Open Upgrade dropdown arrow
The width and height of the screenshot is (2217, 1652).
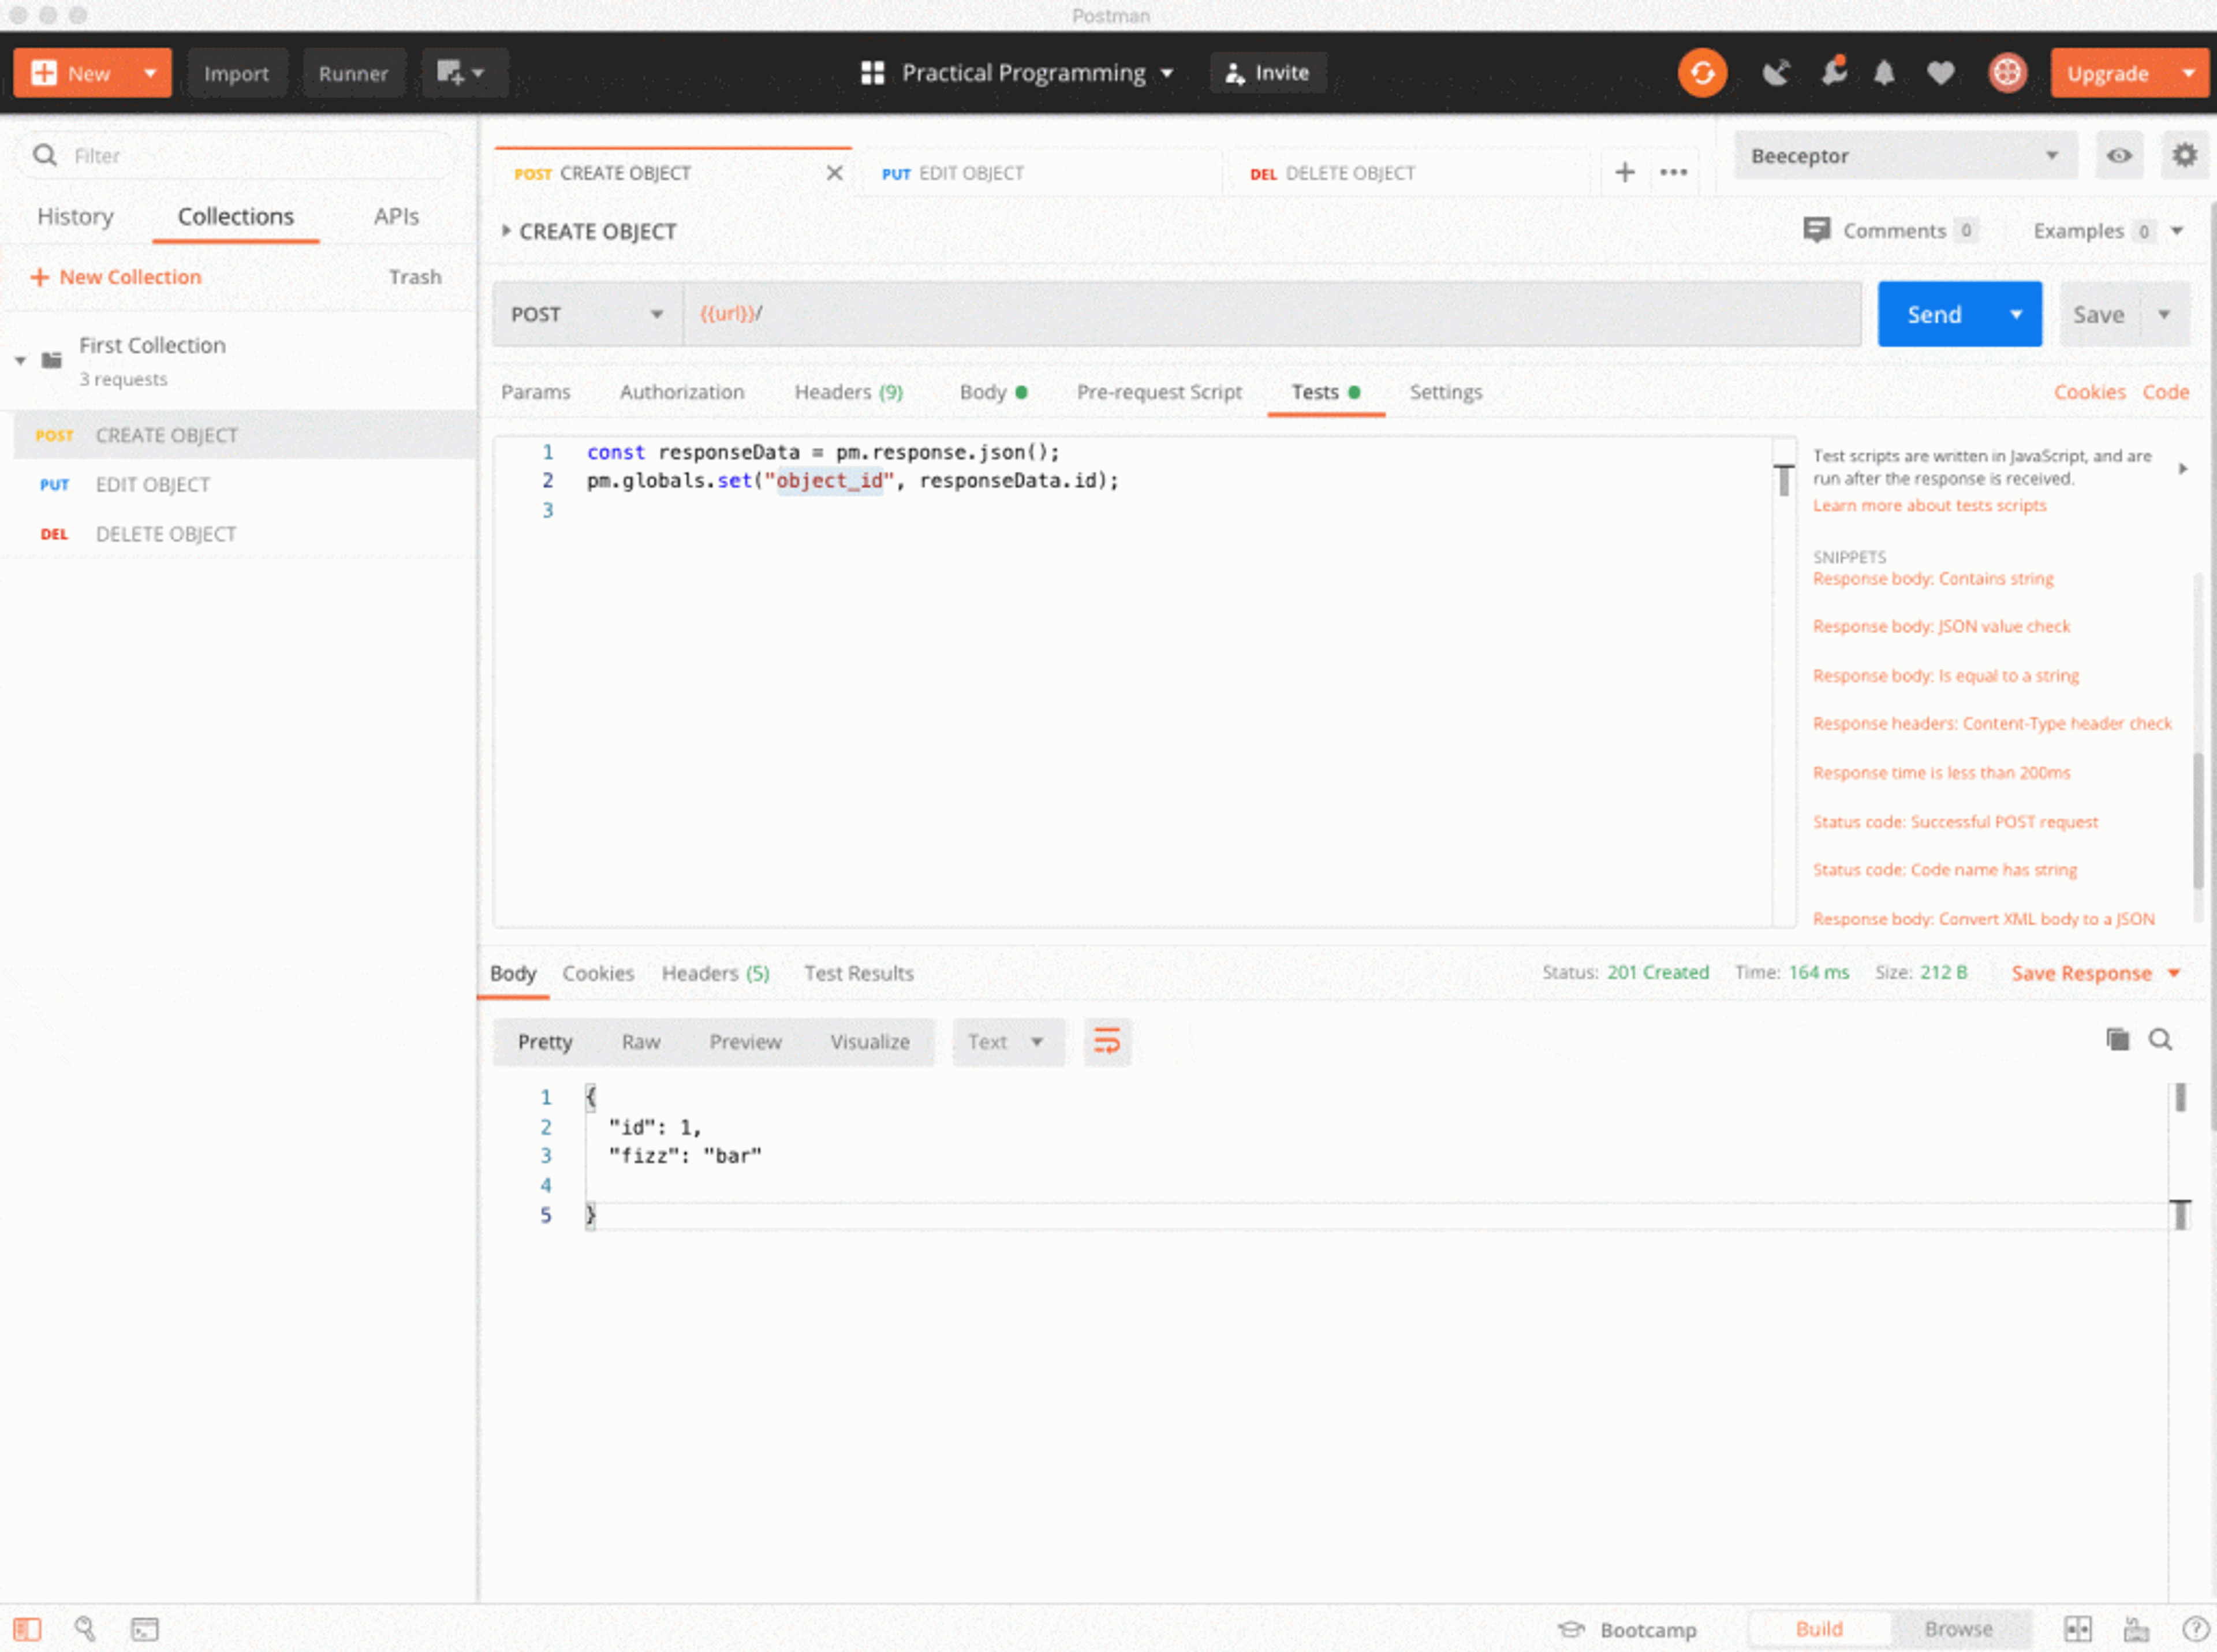click(x=2188, y=73)
